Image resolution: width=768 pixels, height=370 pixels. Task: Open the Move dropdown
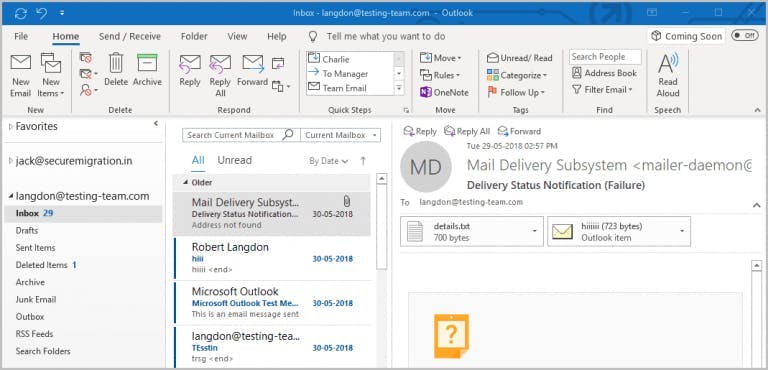440,58
